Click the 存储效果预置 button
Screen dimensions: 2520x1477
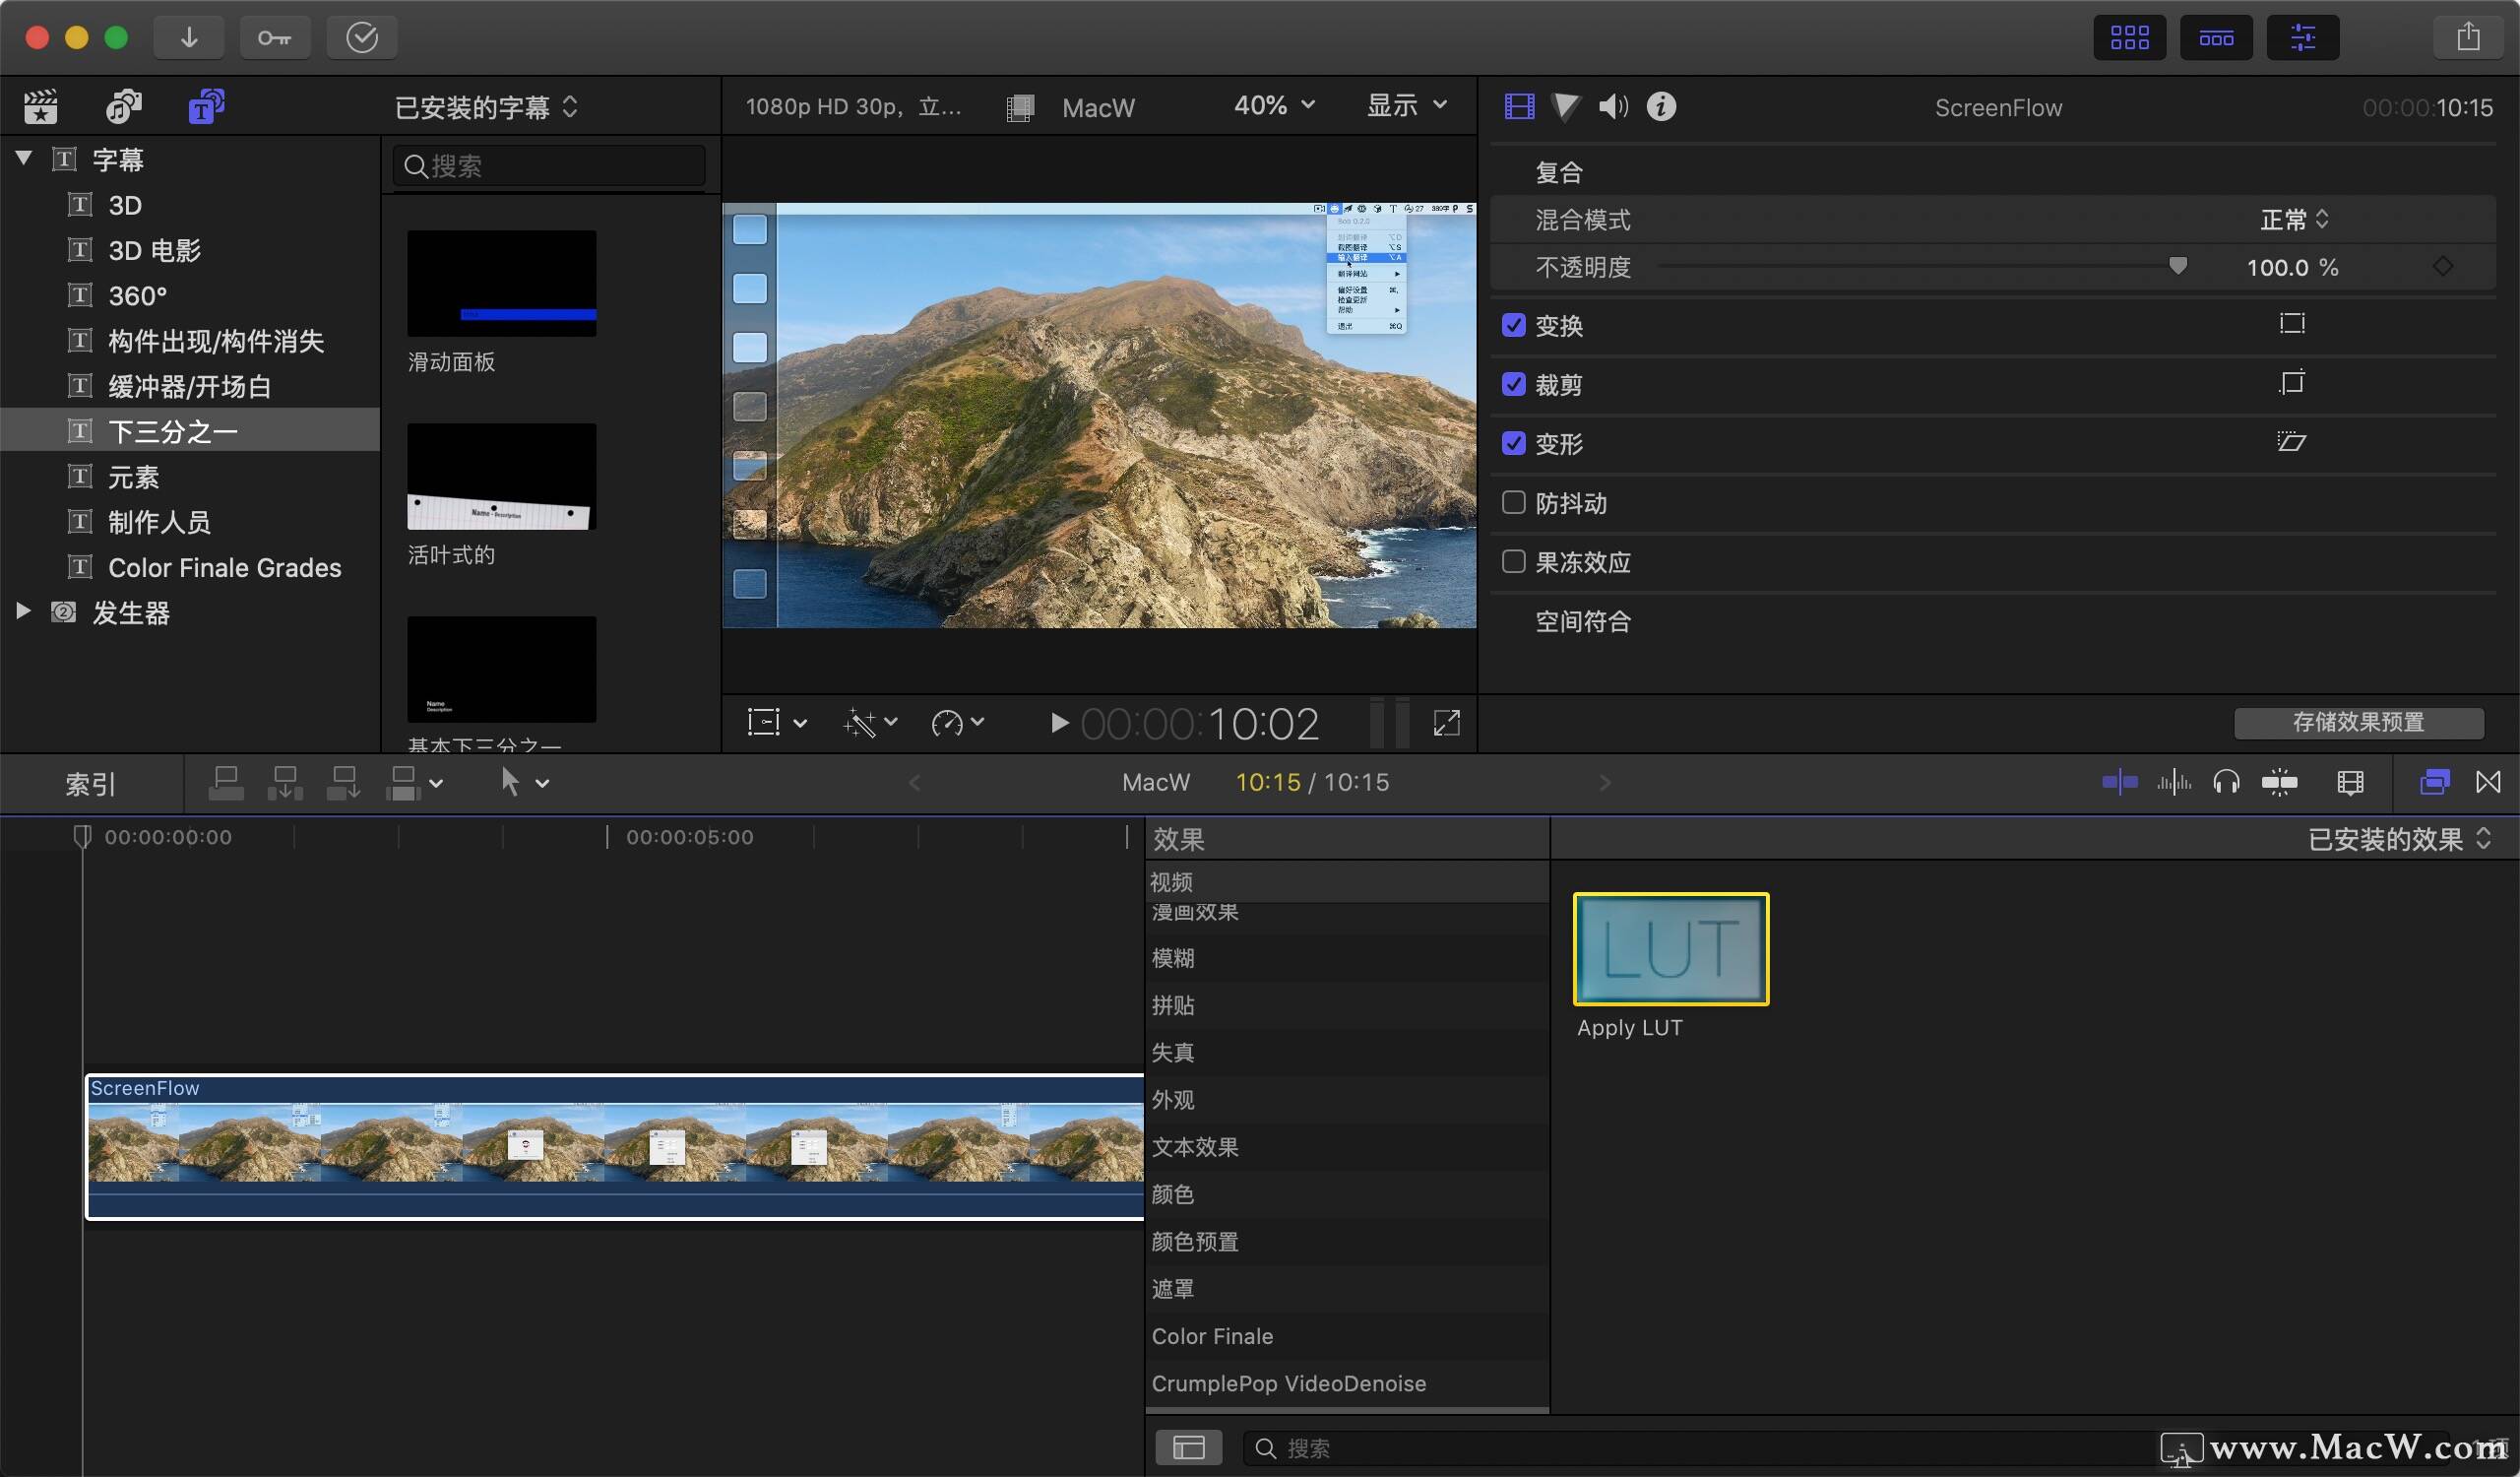pyautogui.click(x=2358, y=722)
